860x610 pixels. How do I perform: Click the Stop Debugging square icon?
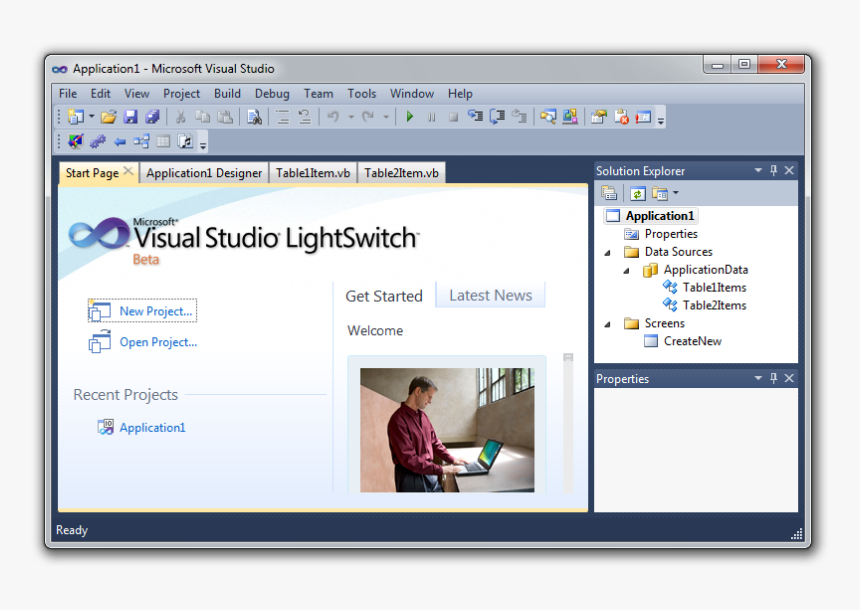(x=453, y=117)
